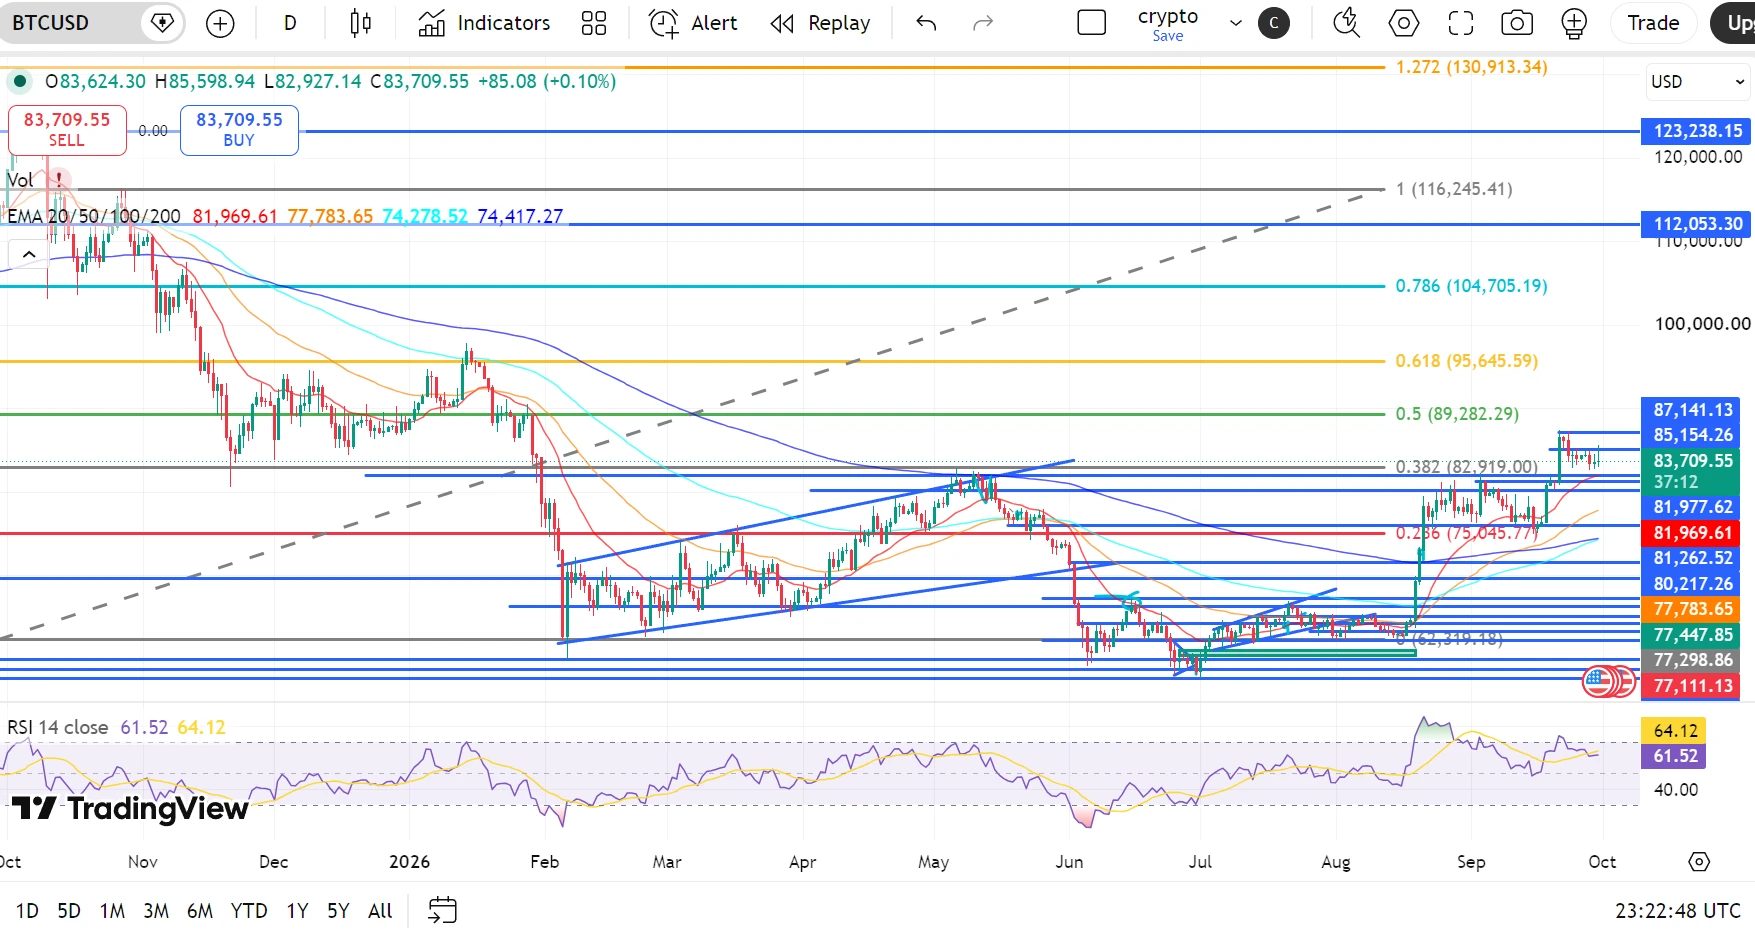The width and height of the screenshot is (1755, 933).
Task: Click the Vol indicator warning icon
Action: click(59, 180)
